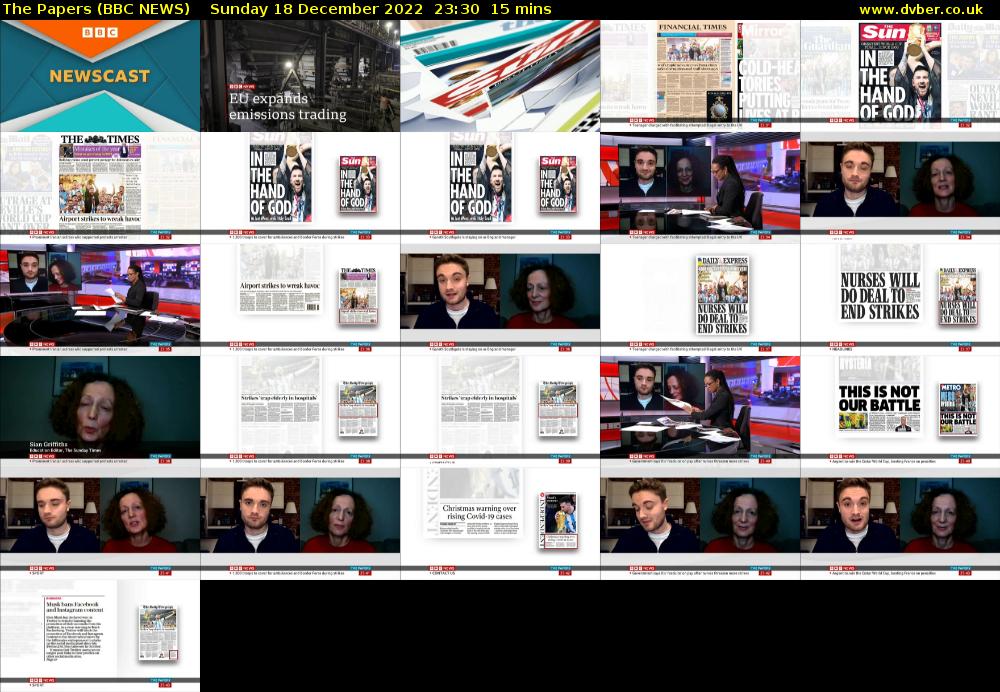
Task: Open the 'EU expands emissions trading' thumbnail
Action: [x=300, y=76]
